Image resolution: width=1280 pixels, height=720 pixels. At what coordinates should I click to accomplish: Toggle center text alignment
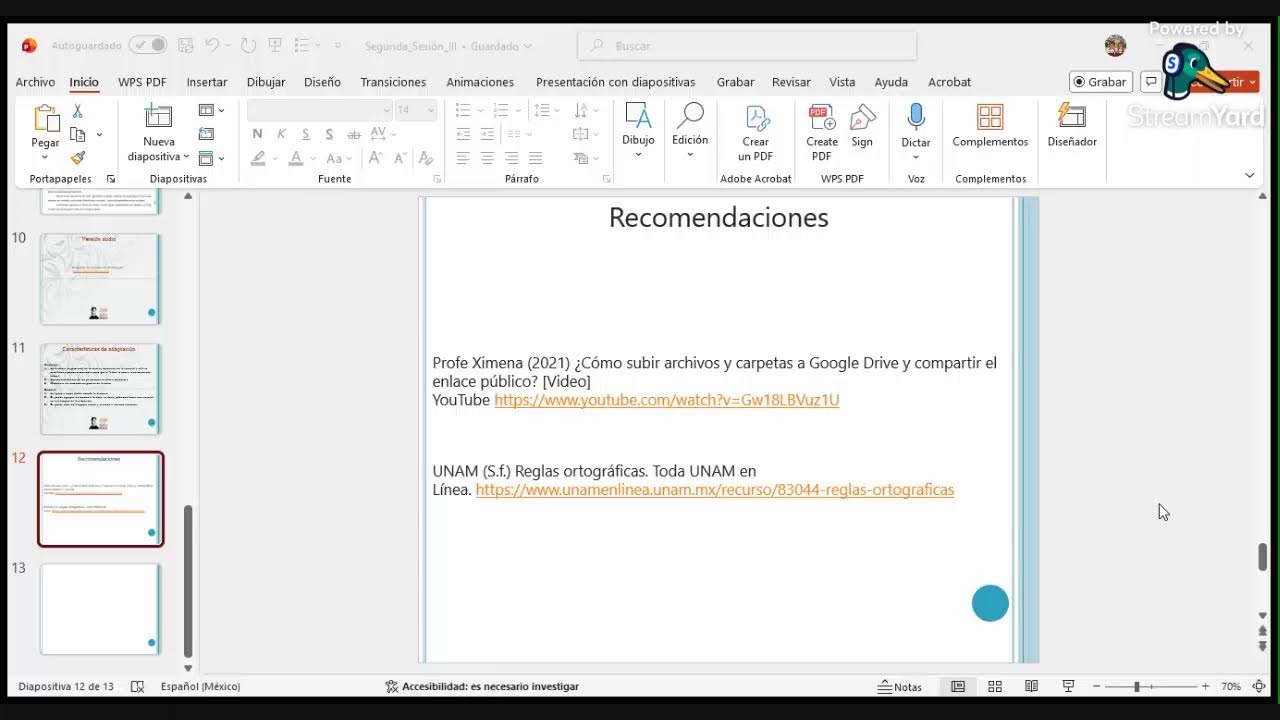tap(487, 158)
